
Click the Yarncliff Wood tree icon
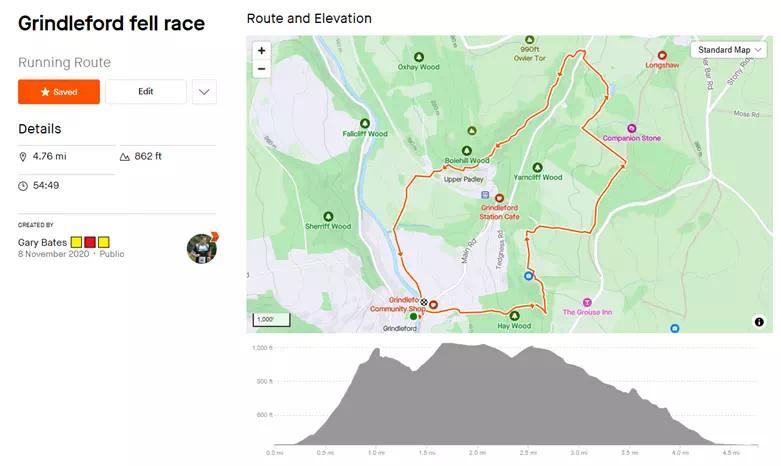coord(537,167)
